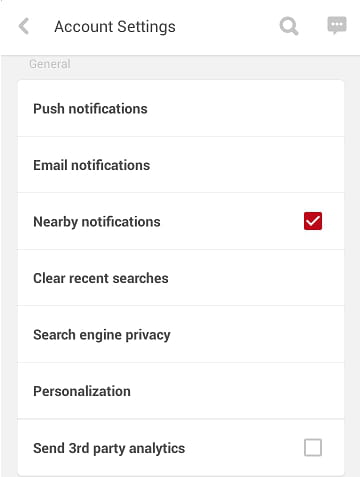Go back using the header arrow
This screenshot has height=477, width=360.
(x=24, y=26)
